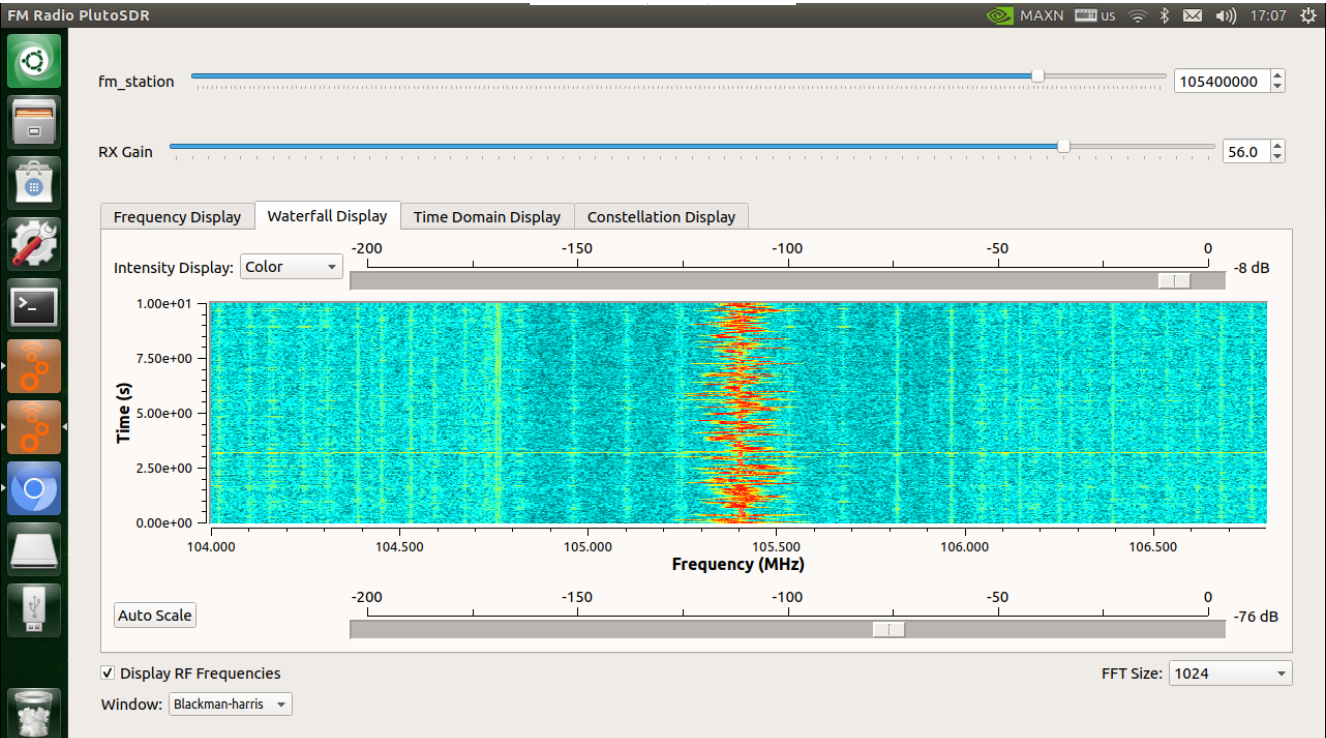Click the FM Radio PlutoSDR window title
The height and width of the screenshot is (738, 1326).
pos(81,15)
